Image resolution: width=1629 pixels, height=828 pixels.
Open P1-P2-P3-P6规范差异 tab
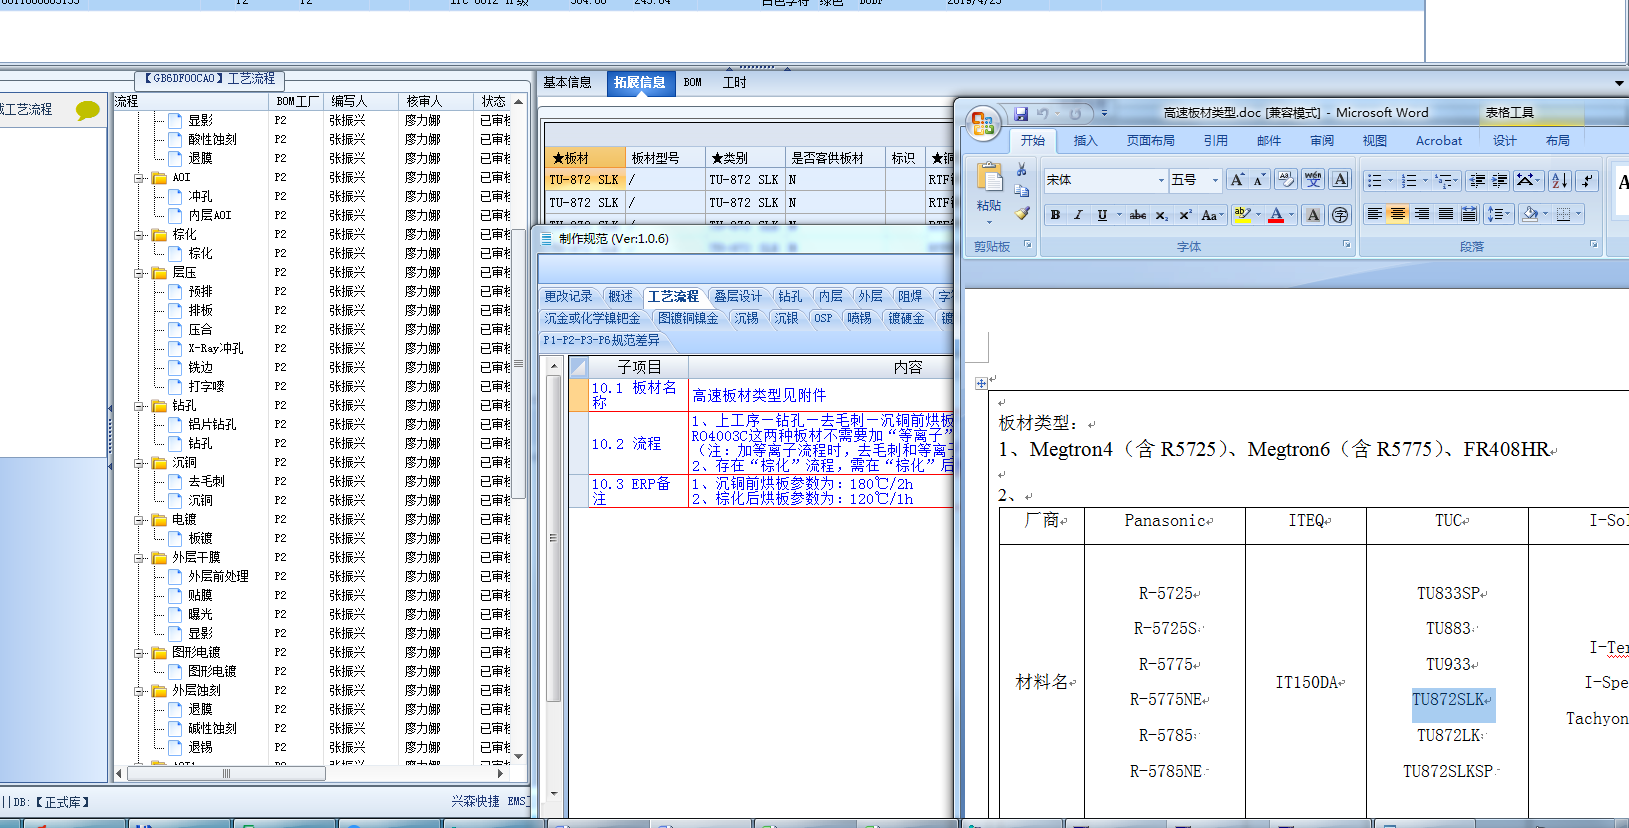pos(601,341)
